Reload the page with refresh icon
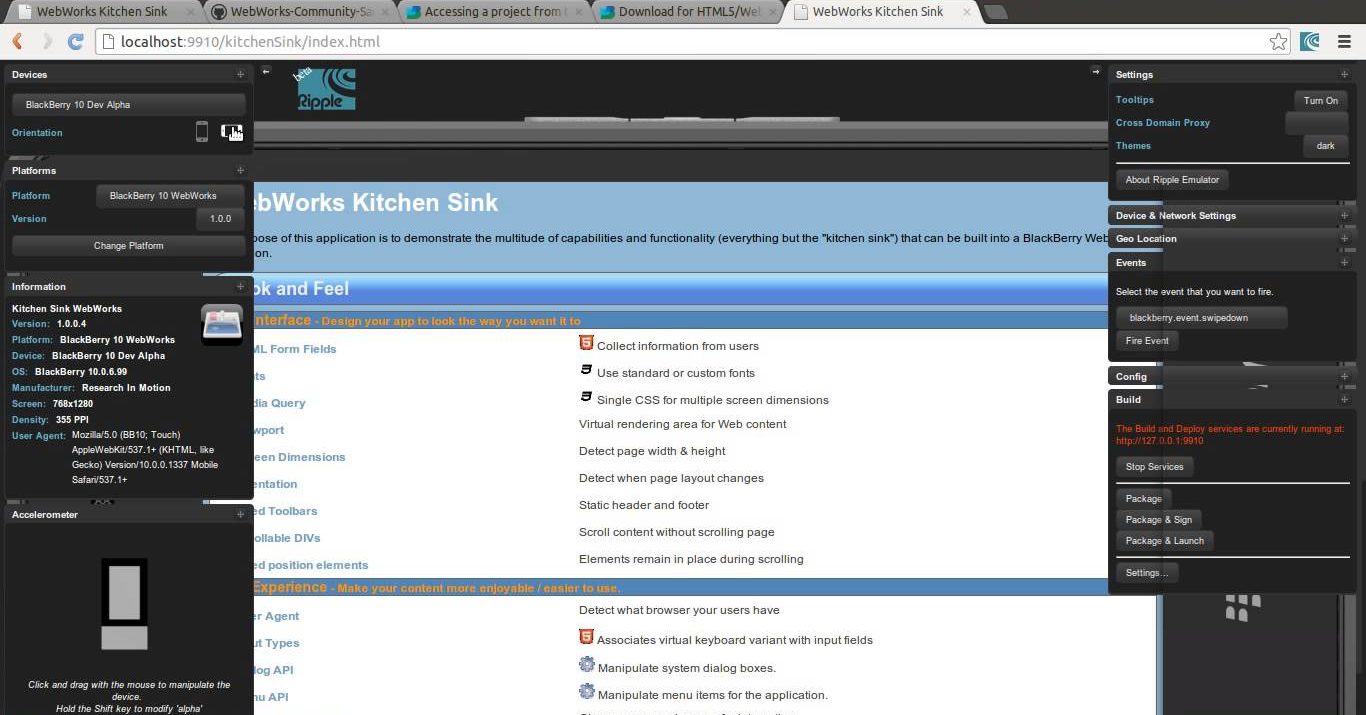 pyautogui.click(x=75, y=42)
